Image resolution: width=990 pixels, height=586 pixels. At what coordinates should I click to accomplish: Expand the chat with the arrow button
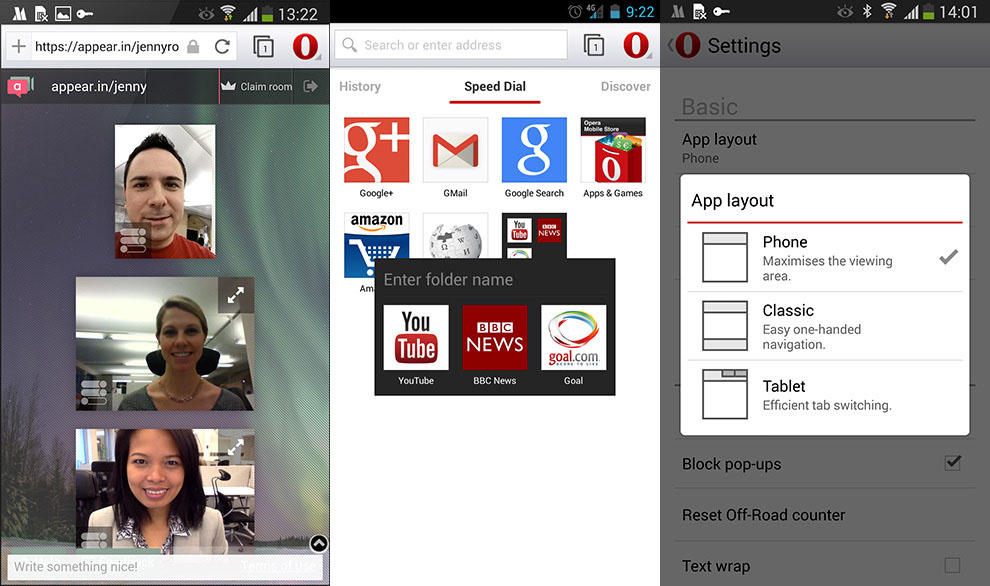[319, 544]
